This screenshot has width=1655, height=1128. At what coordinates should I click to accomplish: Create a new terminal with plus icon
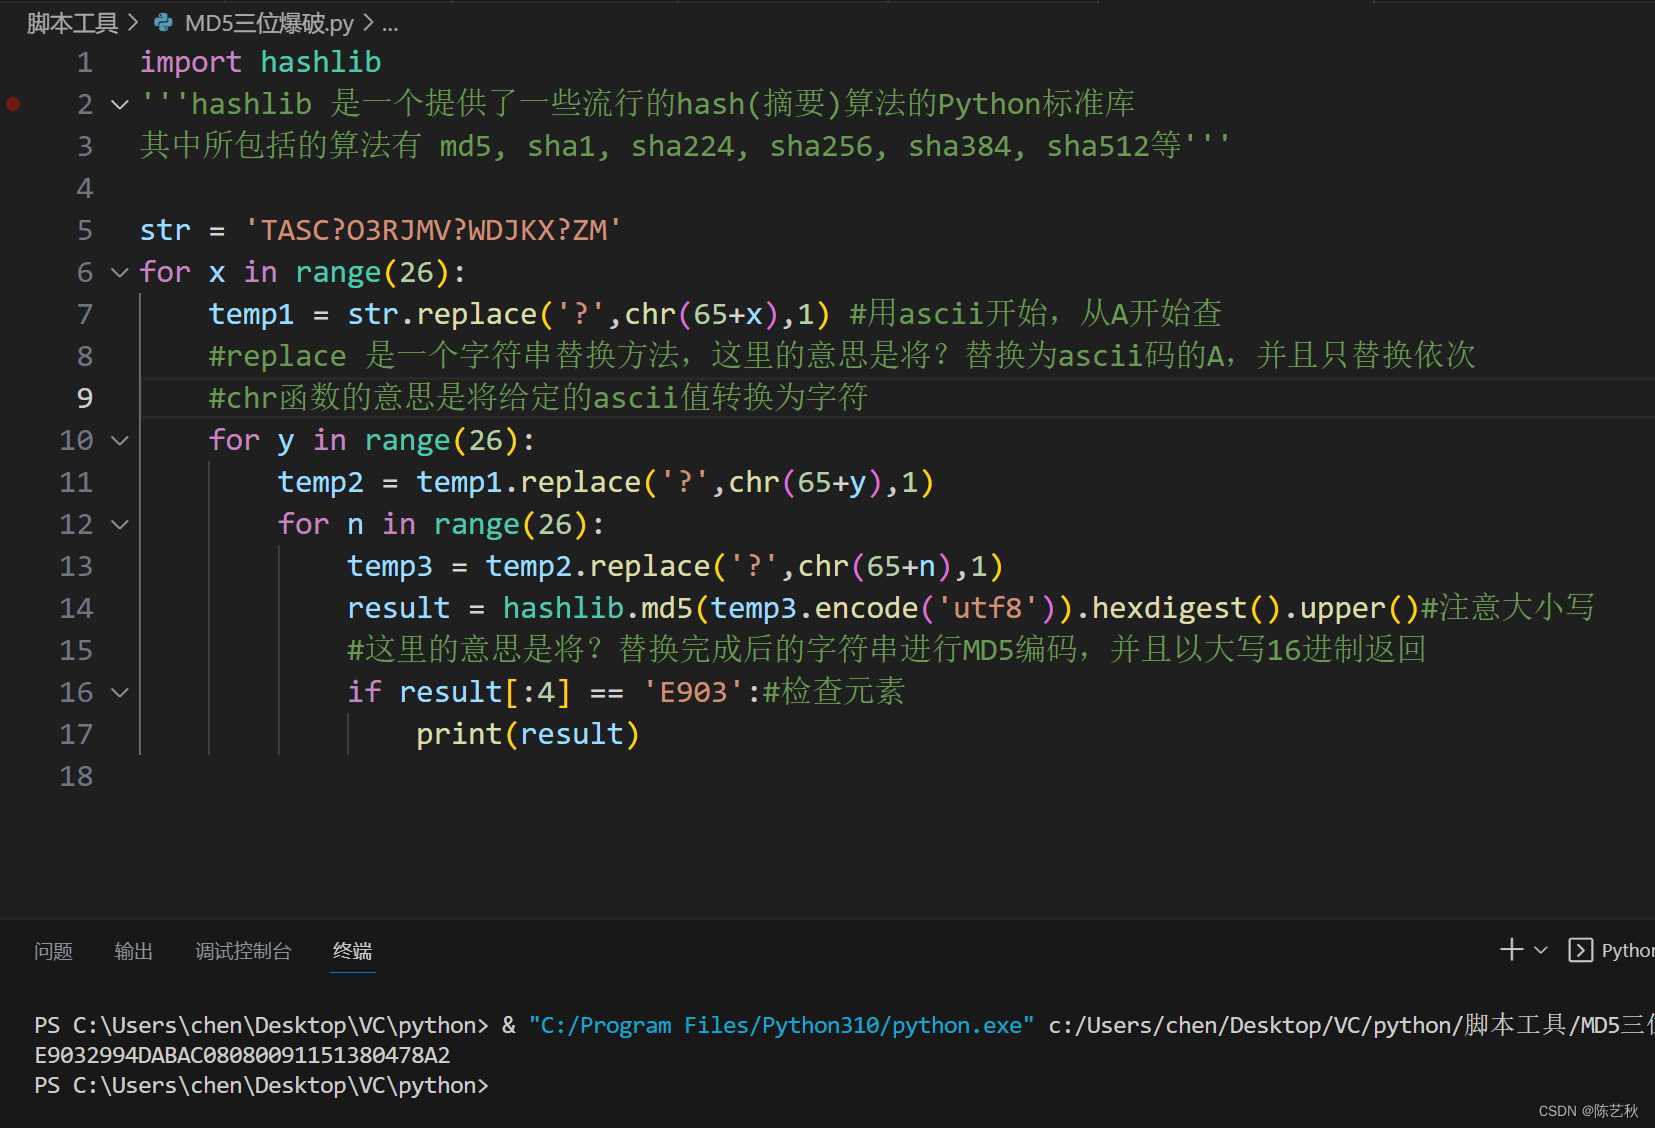(x=1511, y=950)
